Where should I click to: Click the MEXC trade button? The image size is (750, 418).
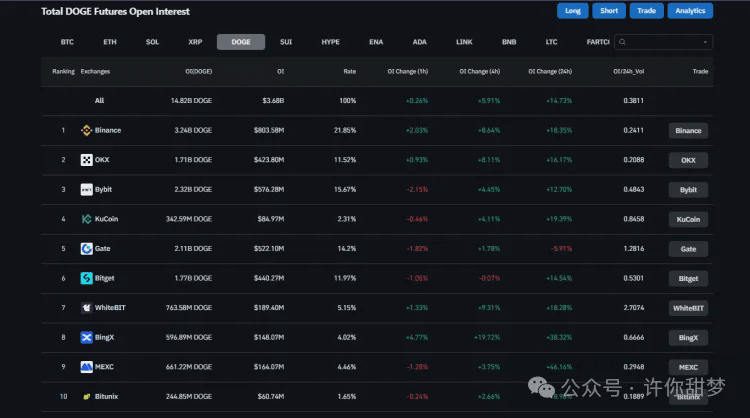pos(688,367)
